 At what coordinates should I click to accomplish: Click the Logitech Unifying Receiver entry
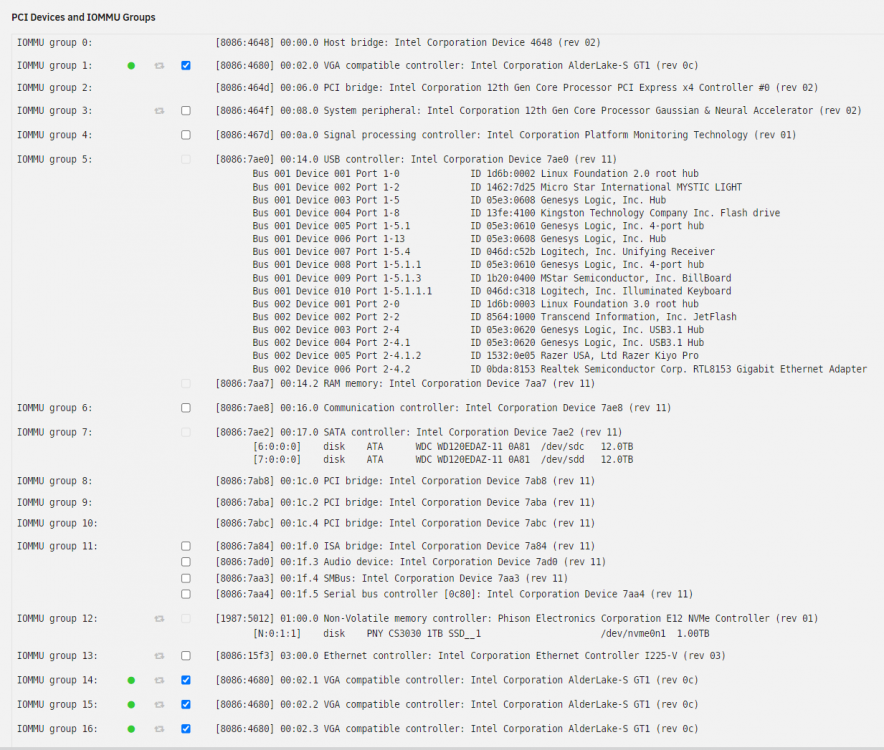484,252
